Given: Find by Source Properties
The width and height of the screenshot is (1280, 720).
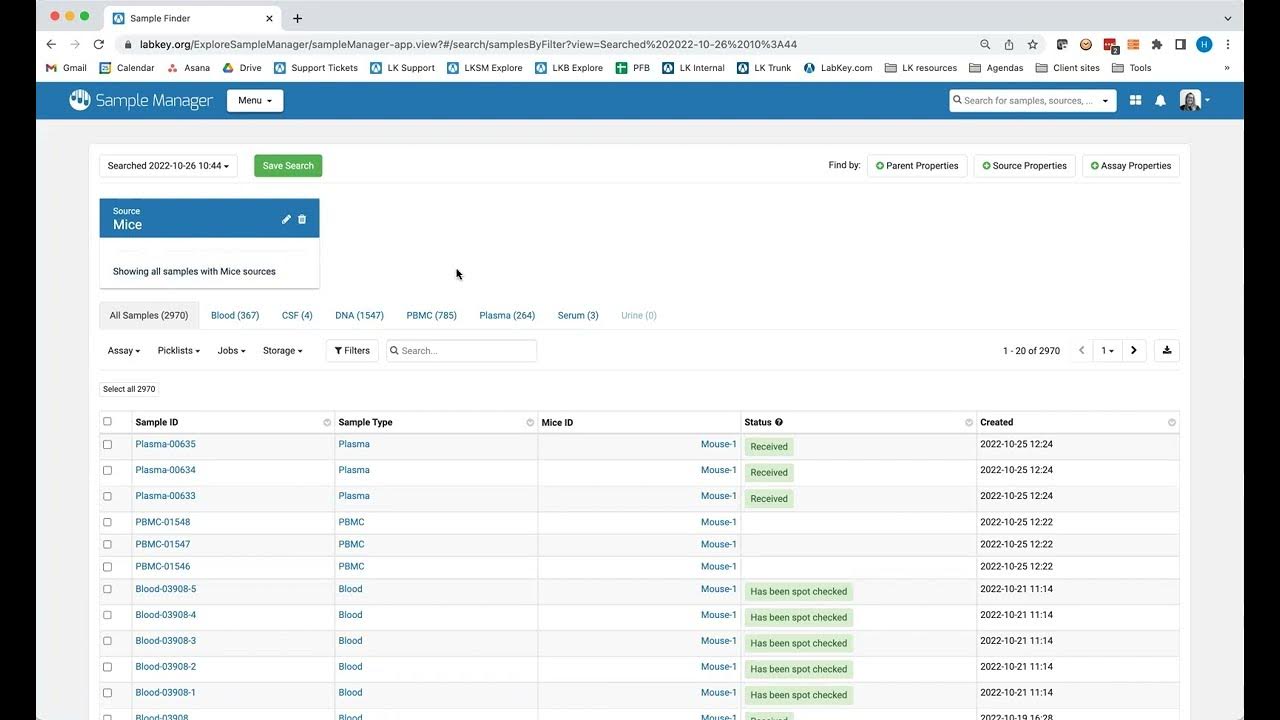Looking at the screenshot, I should point(1024,166).
